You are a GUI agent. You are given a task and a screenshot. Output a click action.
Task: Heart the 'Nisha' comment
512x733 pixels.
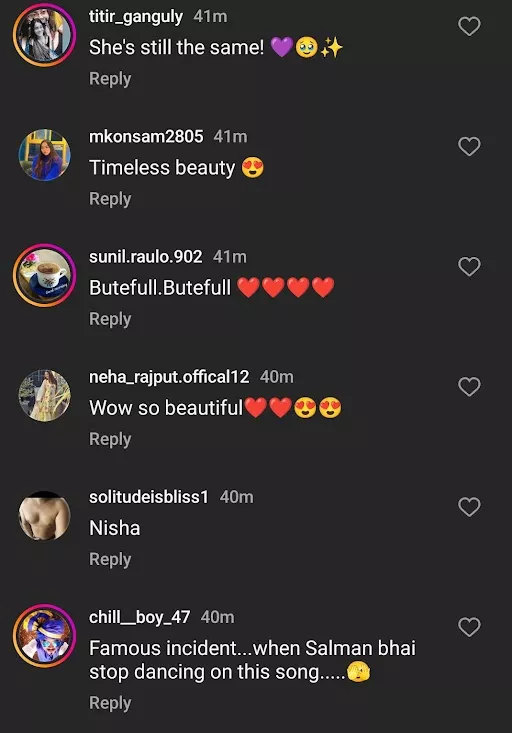pos(469,507)
